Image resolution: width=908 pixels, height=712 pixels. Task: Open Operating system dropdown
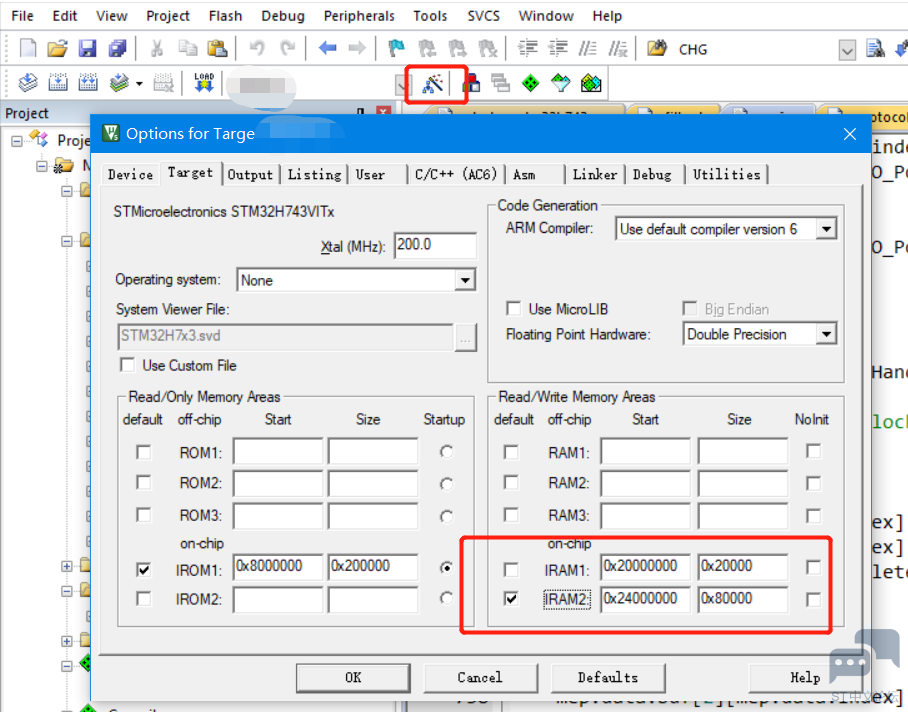(465, 281)
